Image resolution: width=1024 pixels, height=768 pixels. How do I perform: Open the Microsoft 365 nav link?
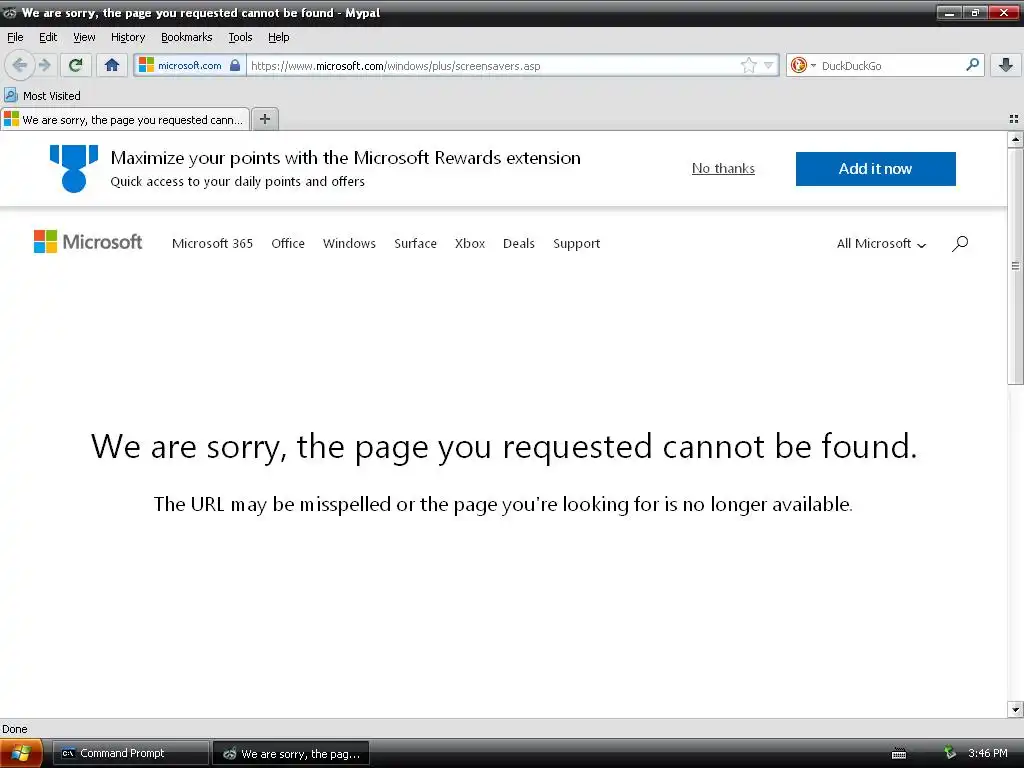pos(212,244)
